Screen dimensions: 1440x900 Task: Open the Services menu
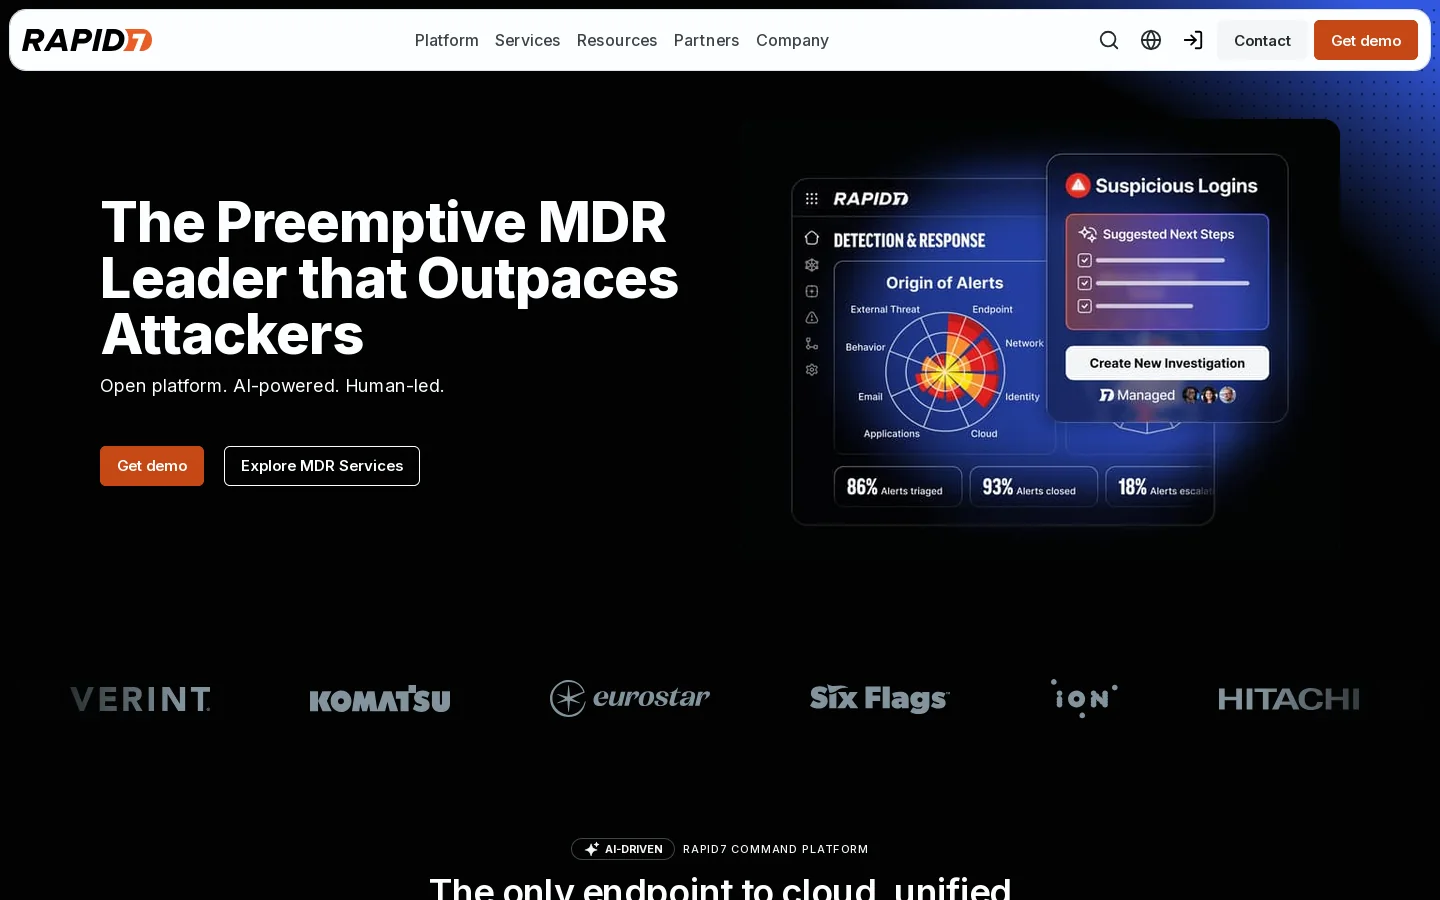point(527,40)
